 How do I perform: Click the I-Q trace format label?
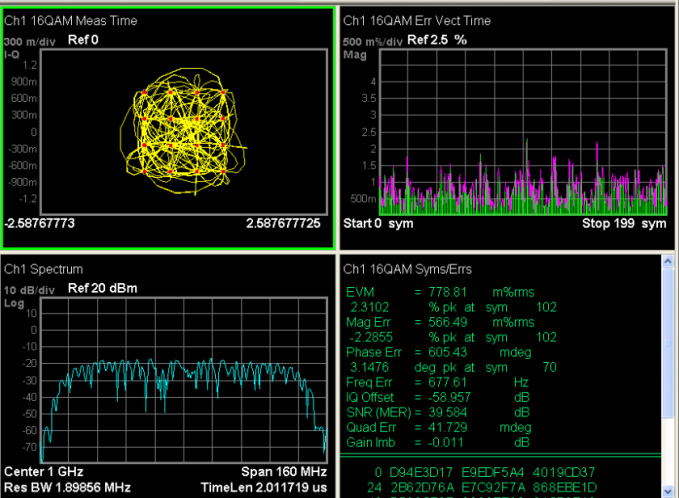tap(13, 53)
